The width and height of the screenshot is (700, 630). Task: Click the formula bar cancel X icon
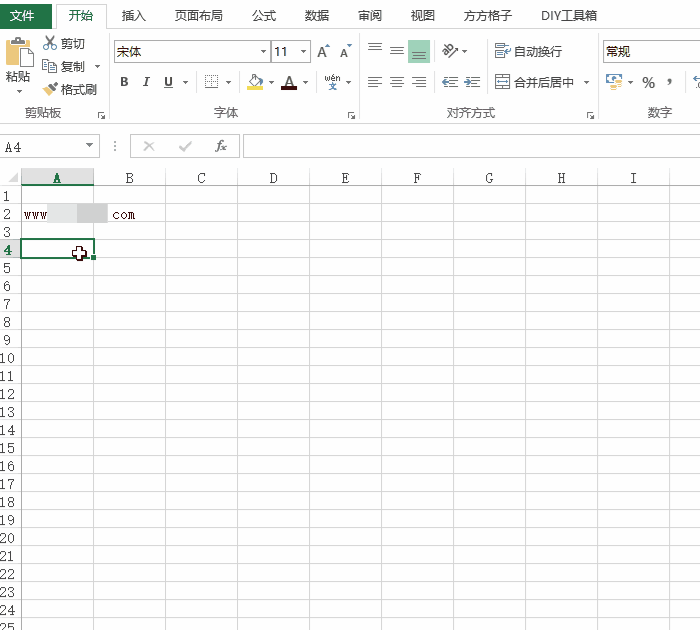[x=149, y=146]
